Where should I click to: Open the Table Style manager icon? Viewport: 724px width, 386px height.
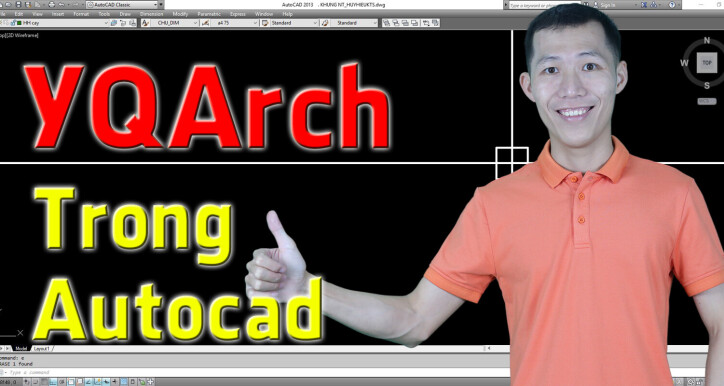(265, 23)
